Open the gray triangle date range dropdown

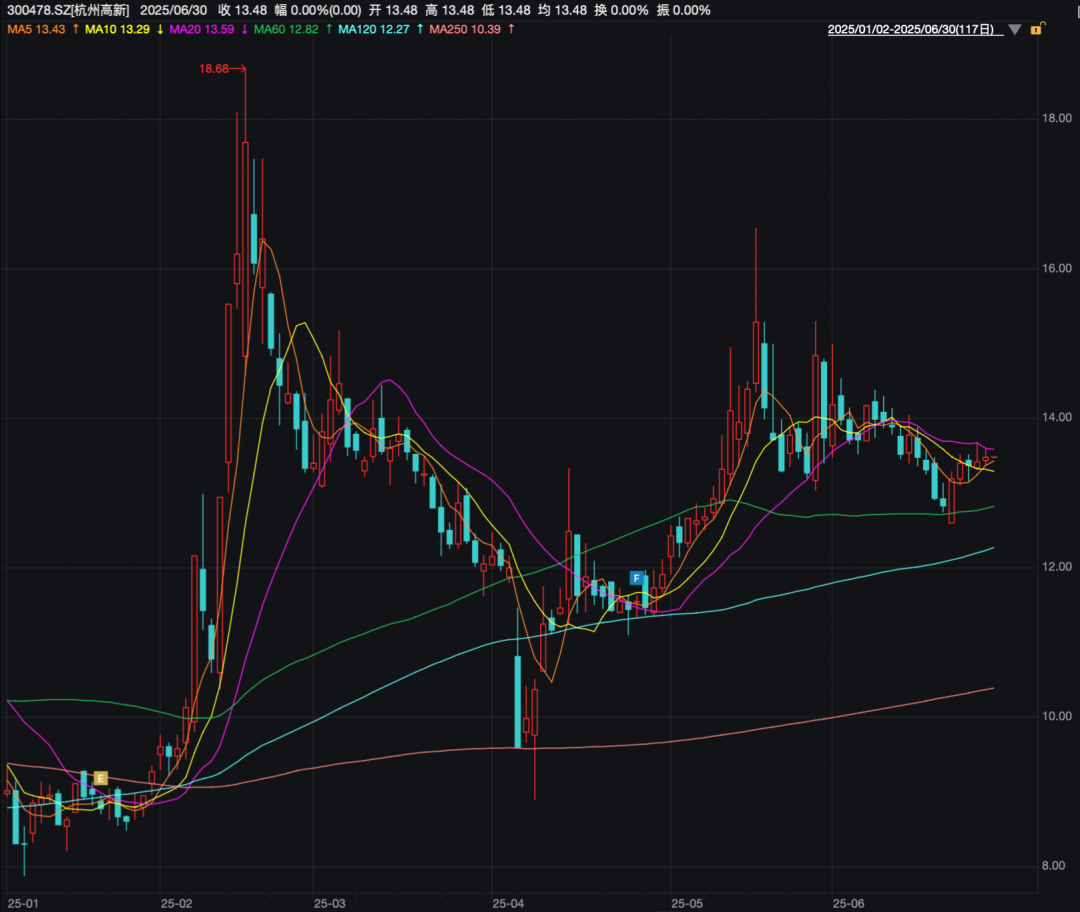[x=1015, y=30]
